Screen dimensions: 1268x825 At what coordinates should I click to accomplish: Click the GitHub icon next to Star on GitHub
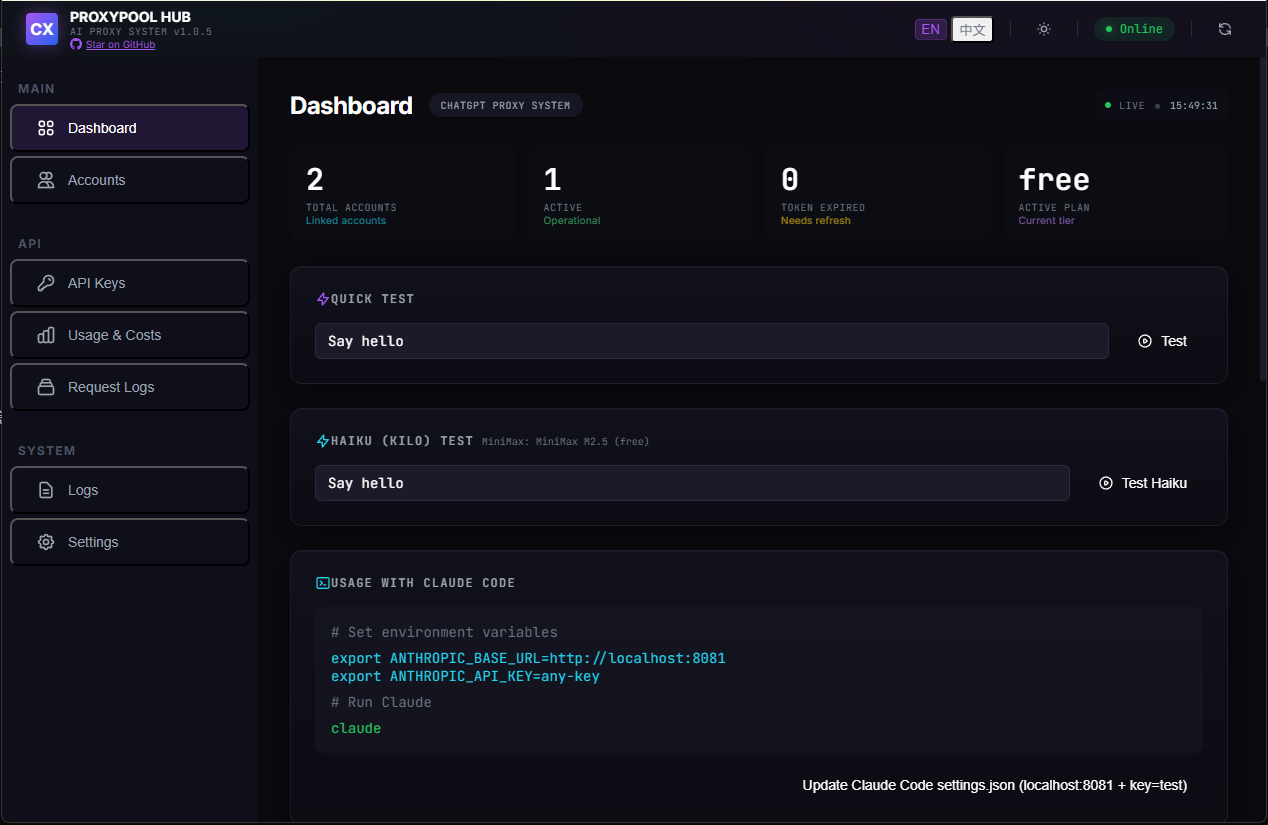point(78,44)
